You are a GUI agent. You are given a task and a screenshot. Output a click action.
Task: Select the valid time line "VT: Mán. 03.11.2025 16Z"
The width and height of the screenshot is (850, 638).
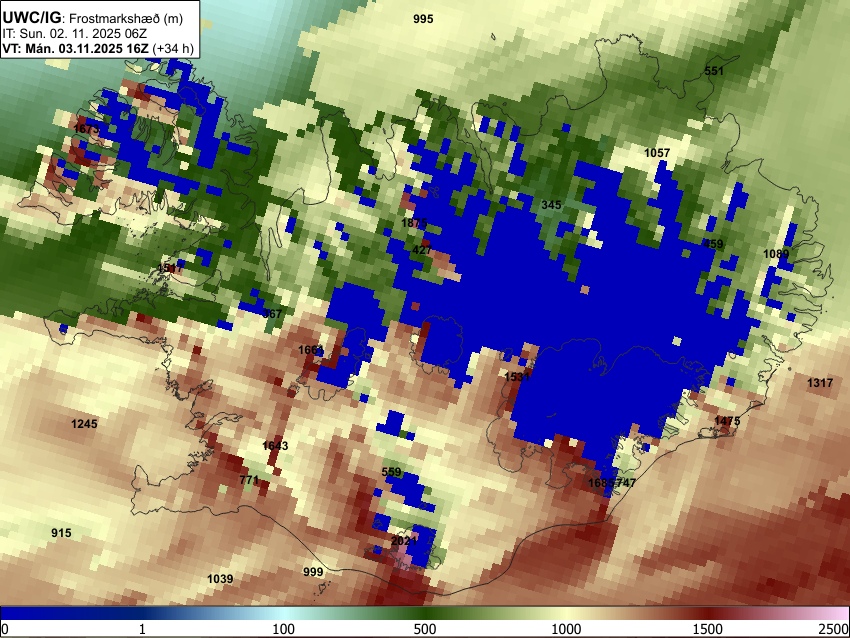[x=75, y=48]
